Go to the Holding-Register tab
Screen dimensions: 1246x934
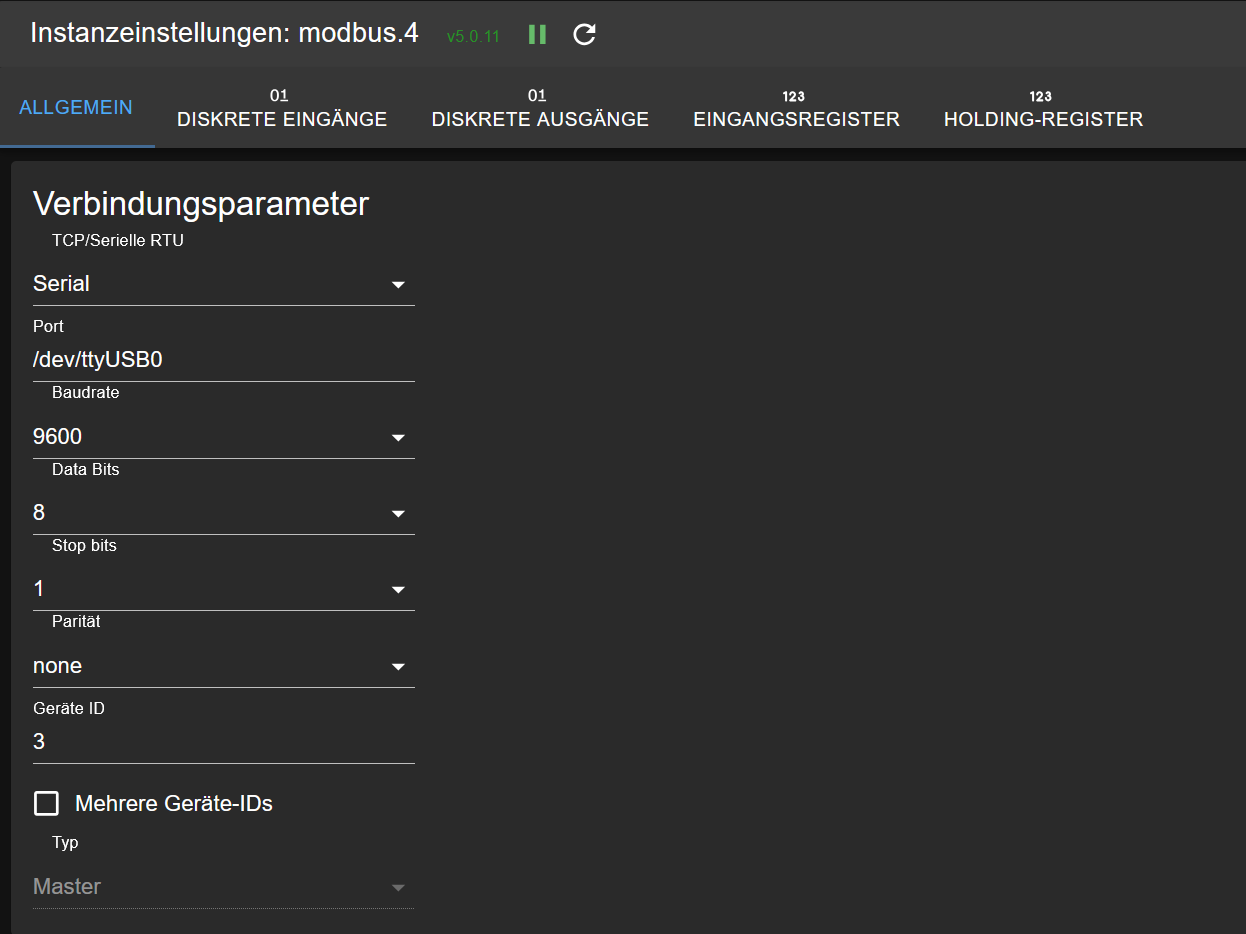[x=1043, y=119]
